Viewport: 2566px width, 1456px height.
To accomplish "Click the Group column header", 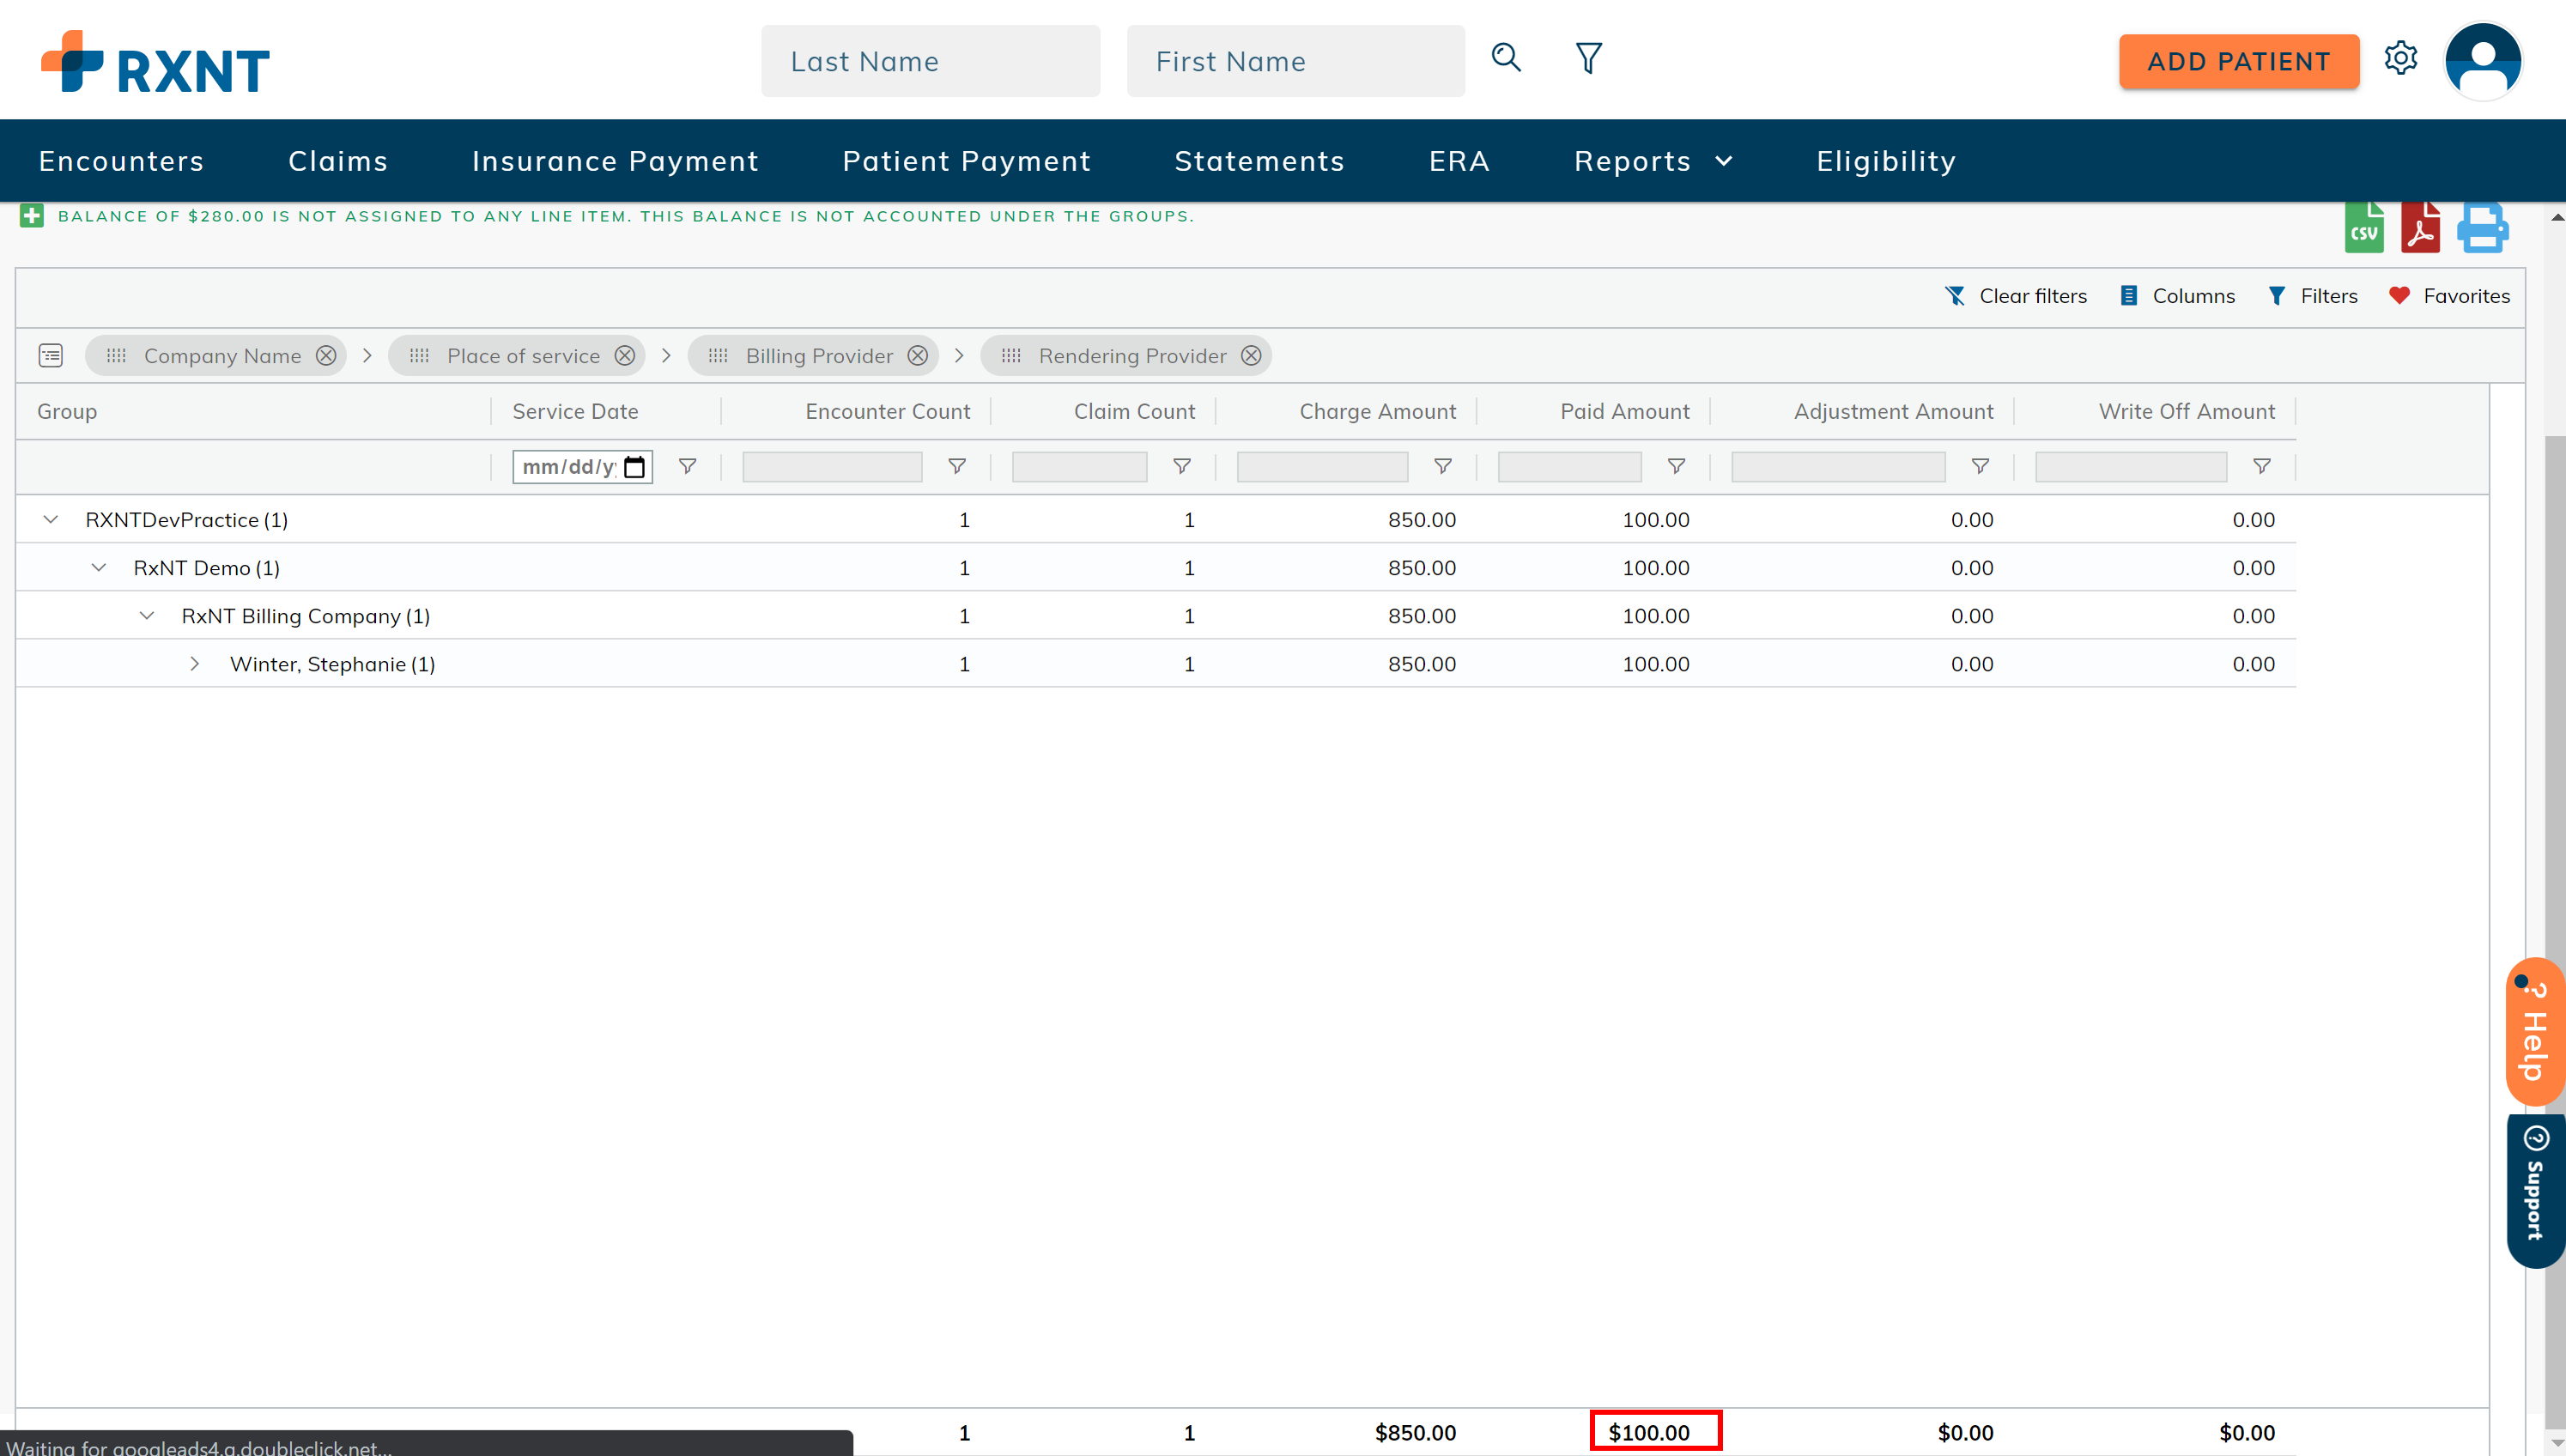I will tap(67, 411).
